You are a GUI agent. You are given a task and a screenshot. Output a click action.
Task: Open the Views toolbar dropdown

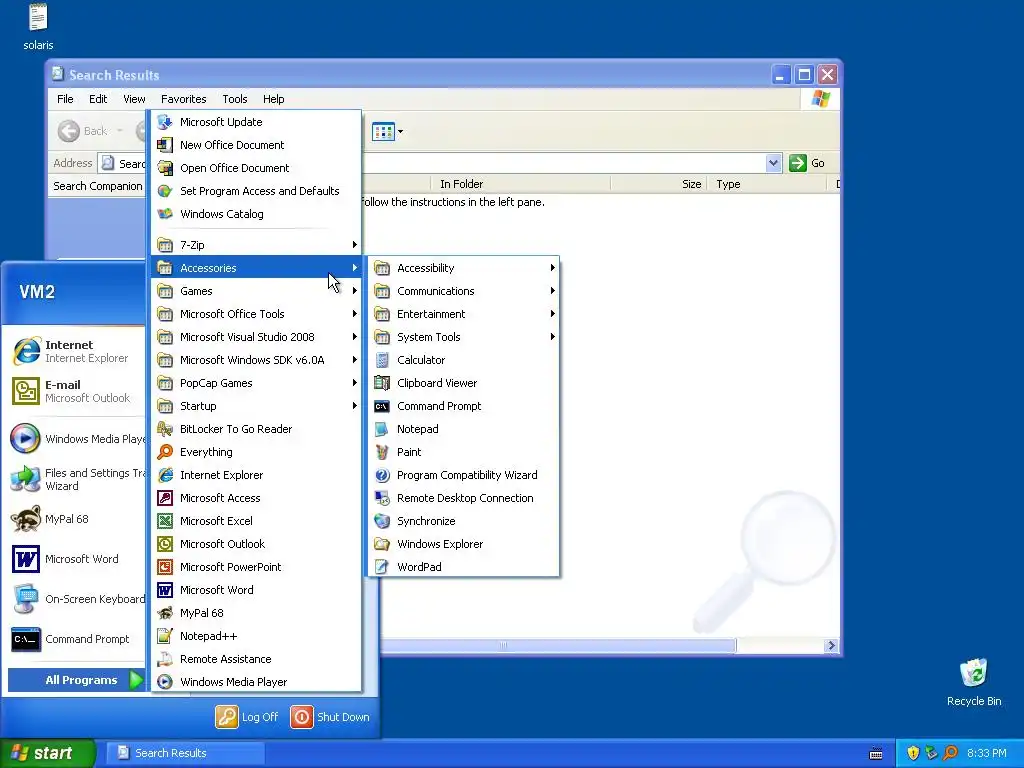(400, 131)
